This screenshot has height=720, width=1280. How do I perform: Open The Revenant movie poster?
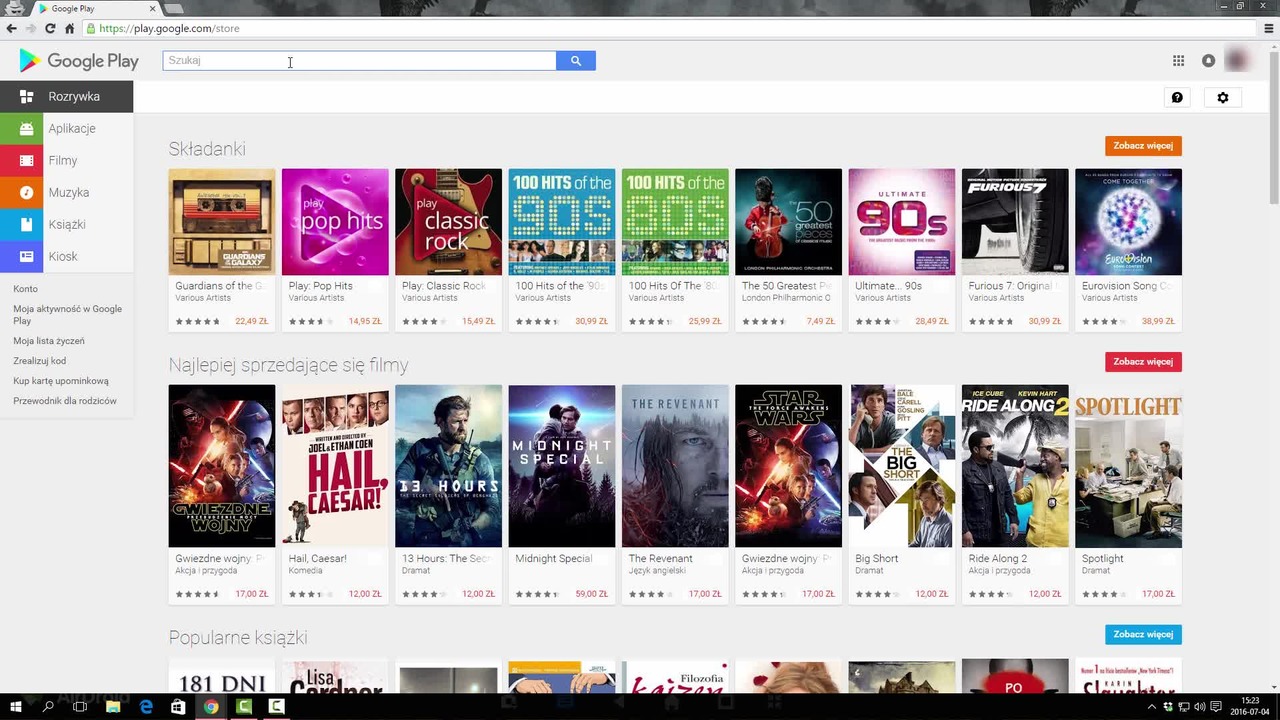(675, 466)
